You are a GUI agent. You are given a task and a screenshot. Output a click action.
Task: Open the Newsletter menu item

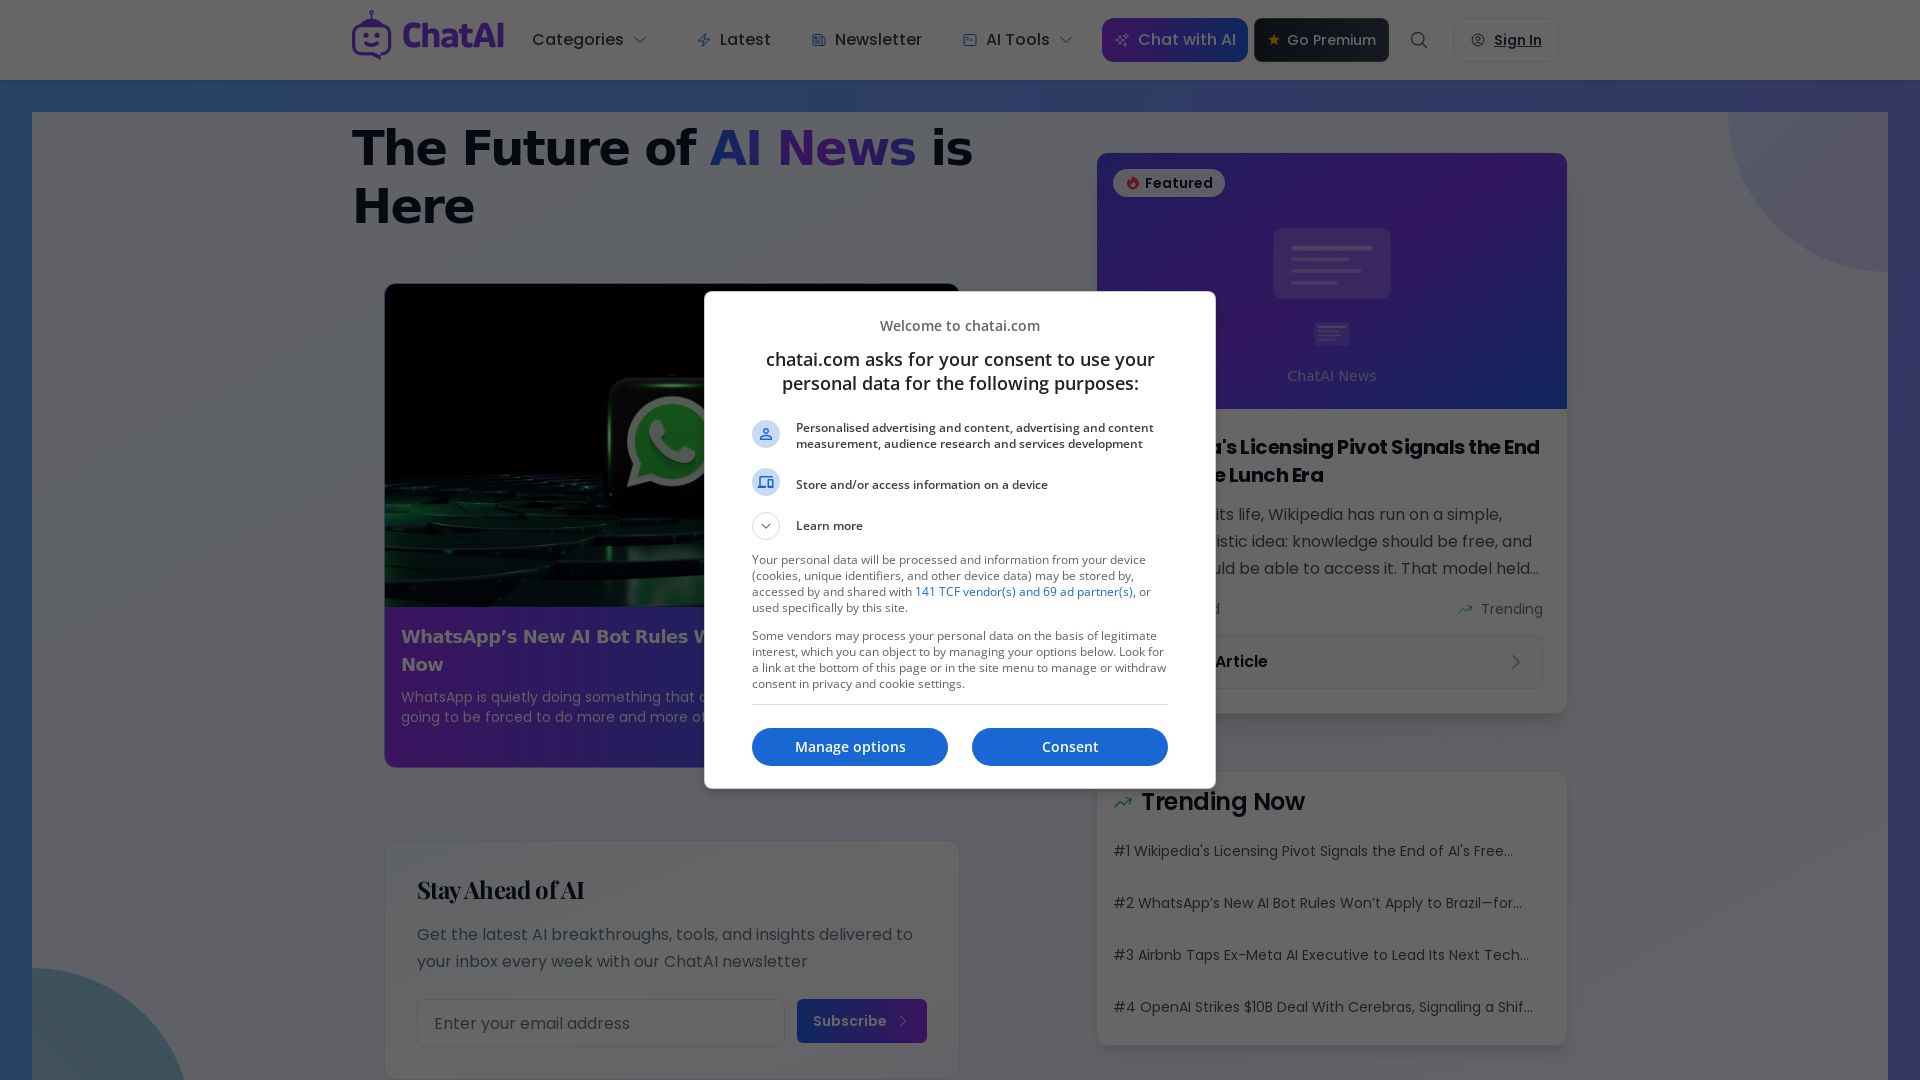867,40
